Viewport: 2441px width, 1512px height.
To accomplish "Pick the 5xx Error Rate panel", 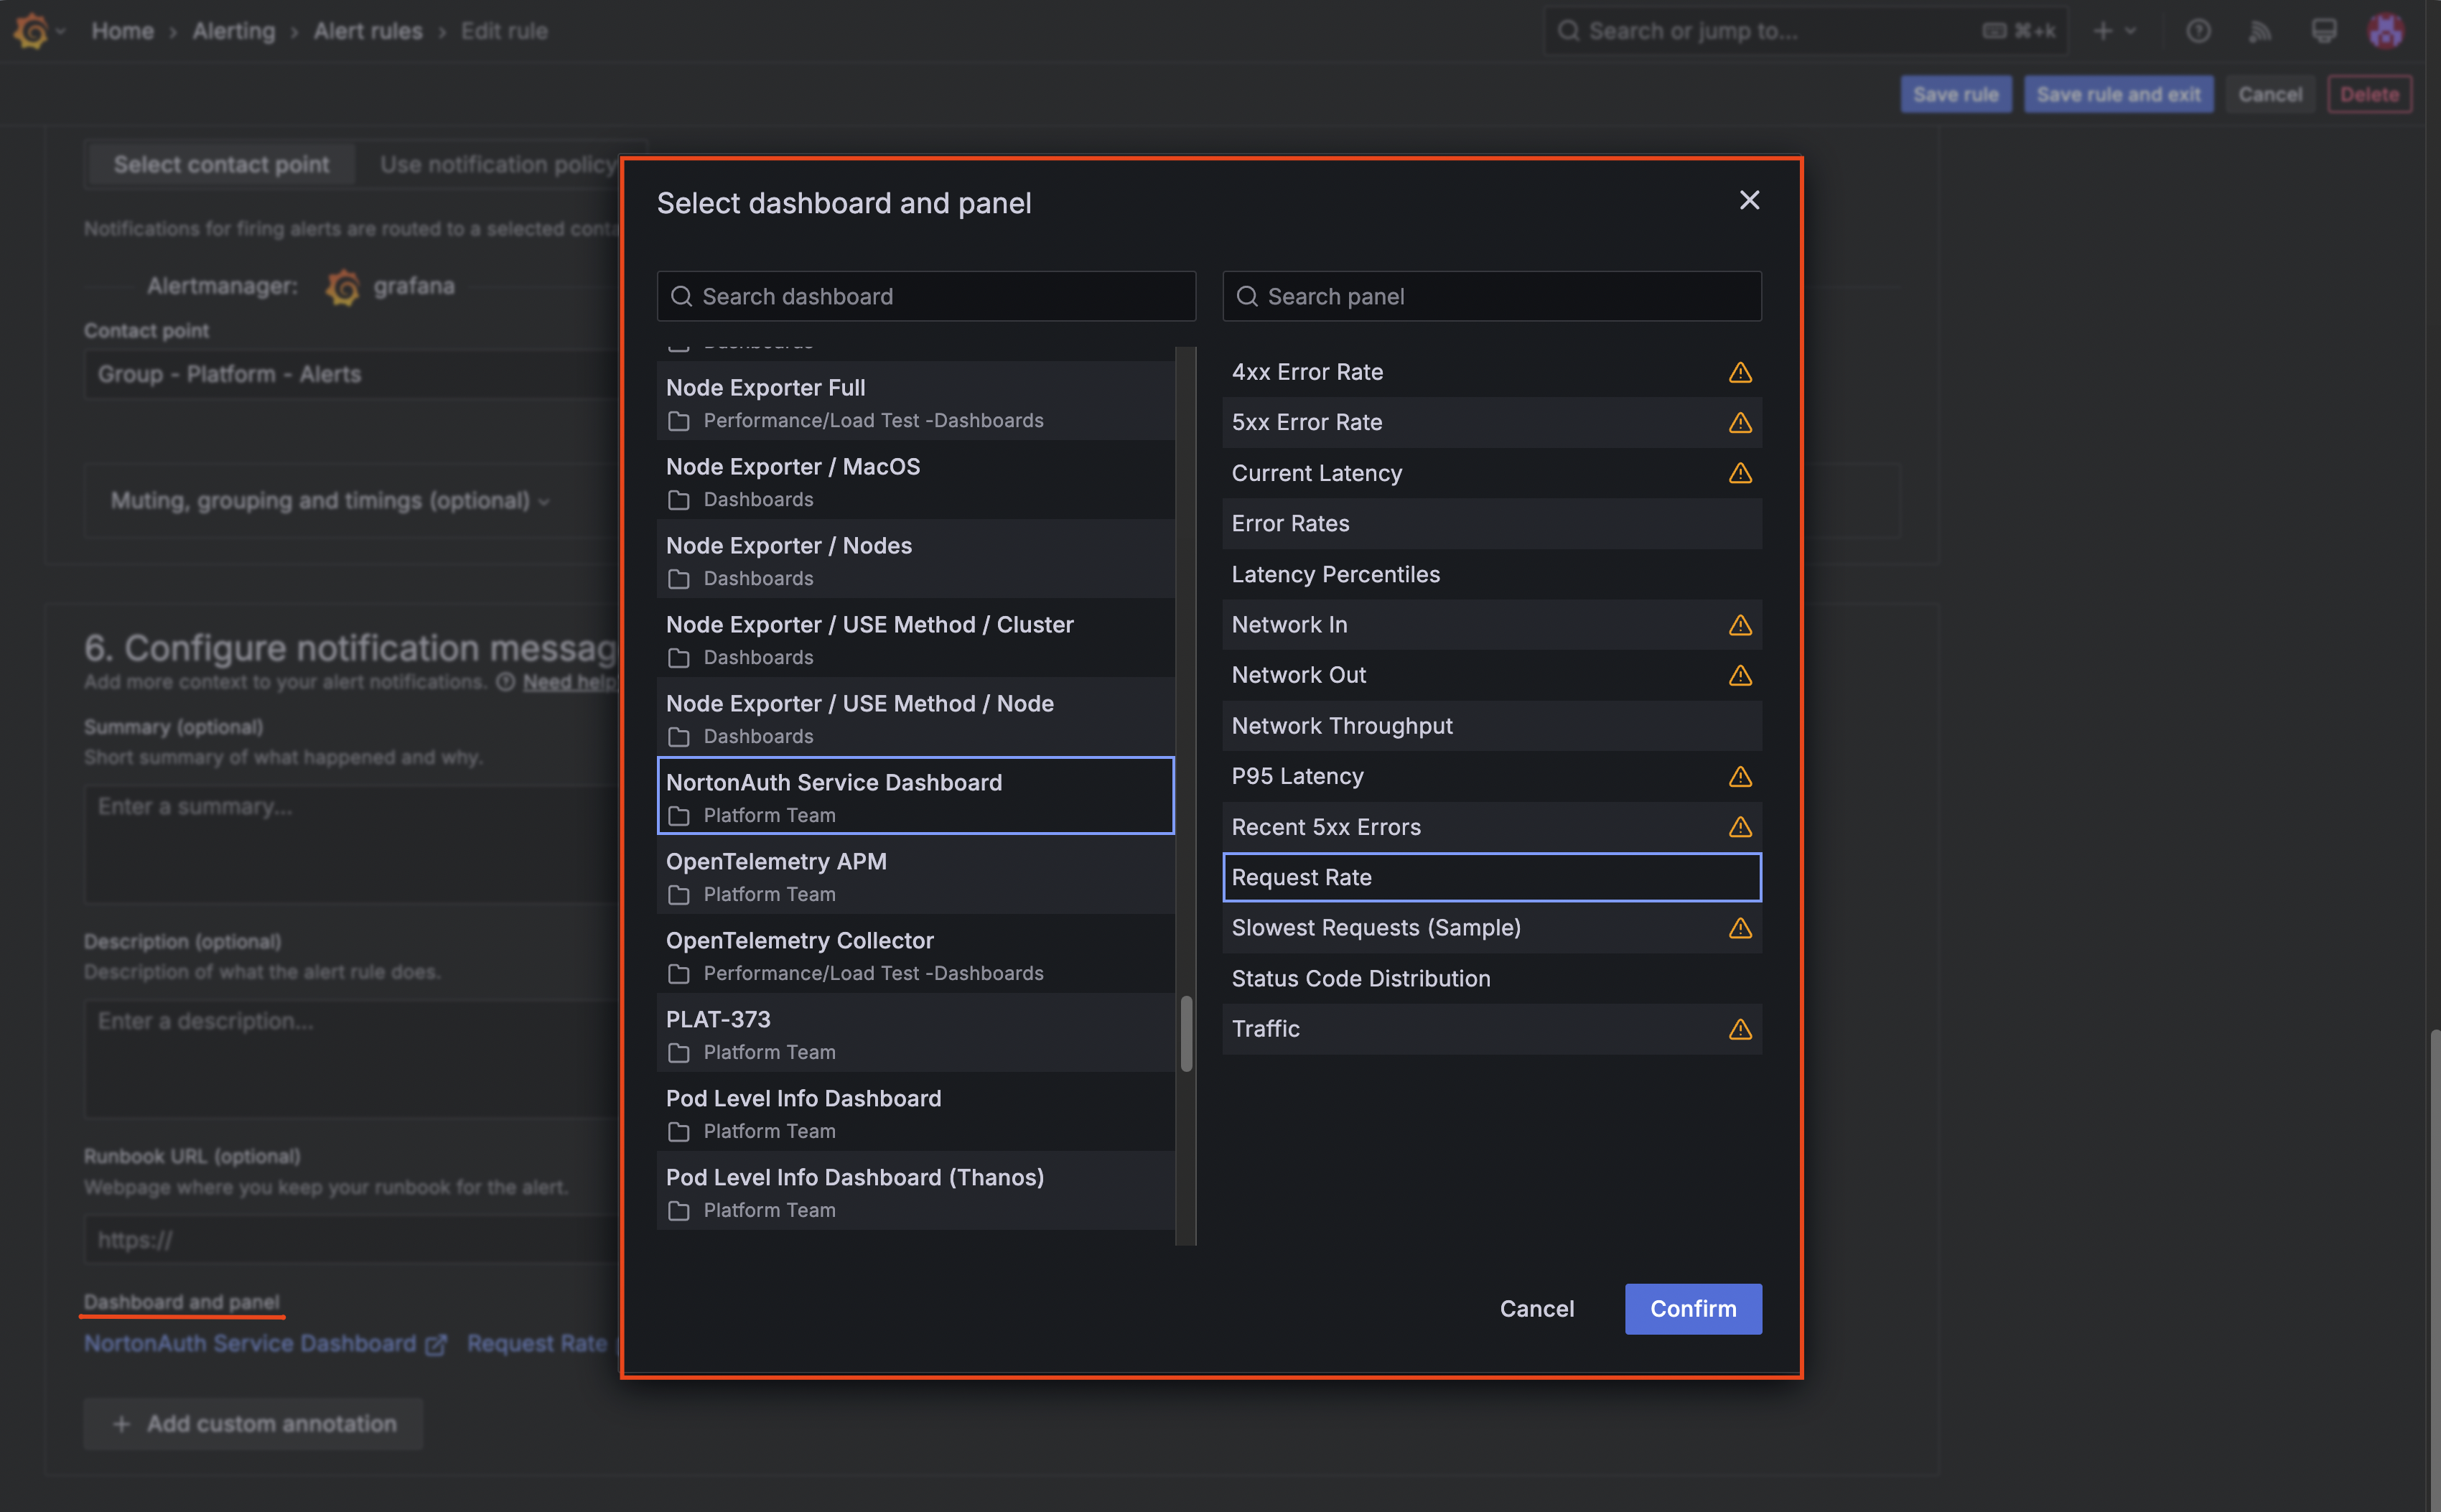I will pyautogui.click(x=1492, y=422).
